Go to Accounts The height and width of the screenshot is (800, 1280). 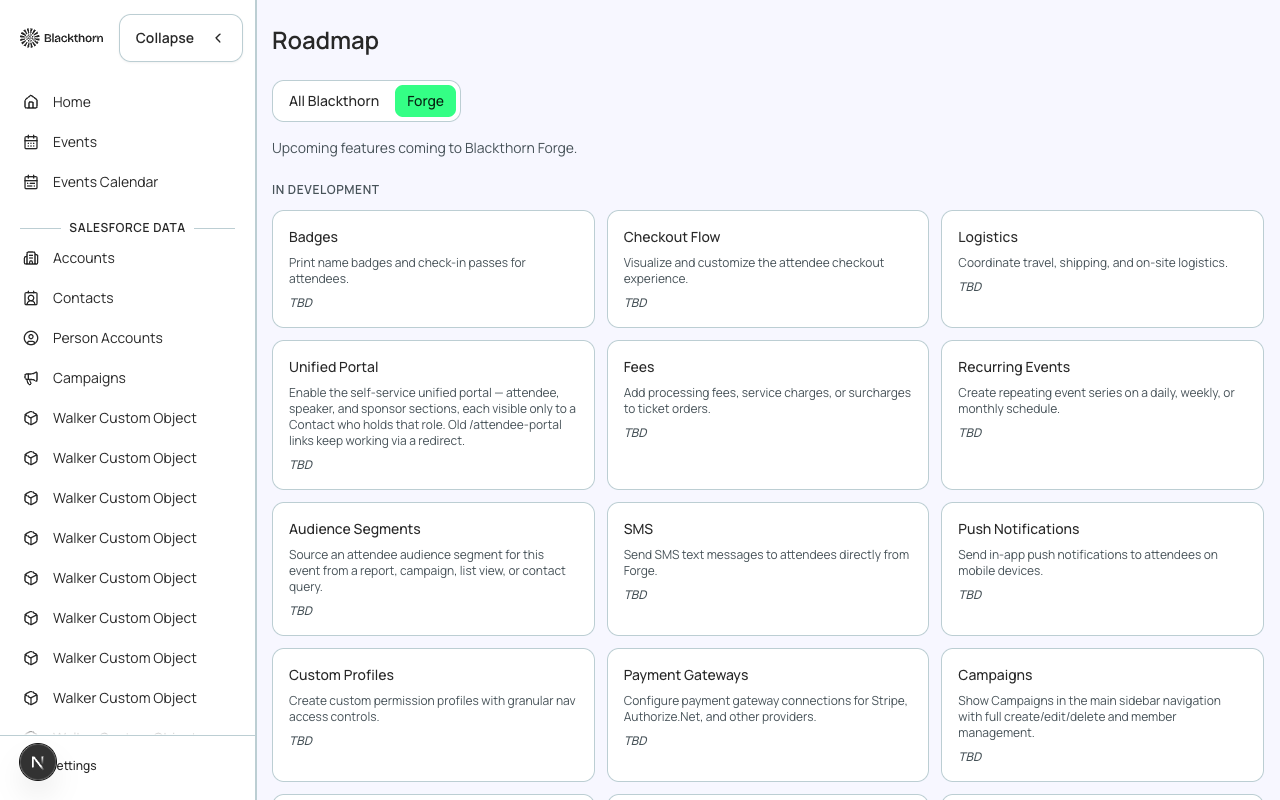click(127, 258)
